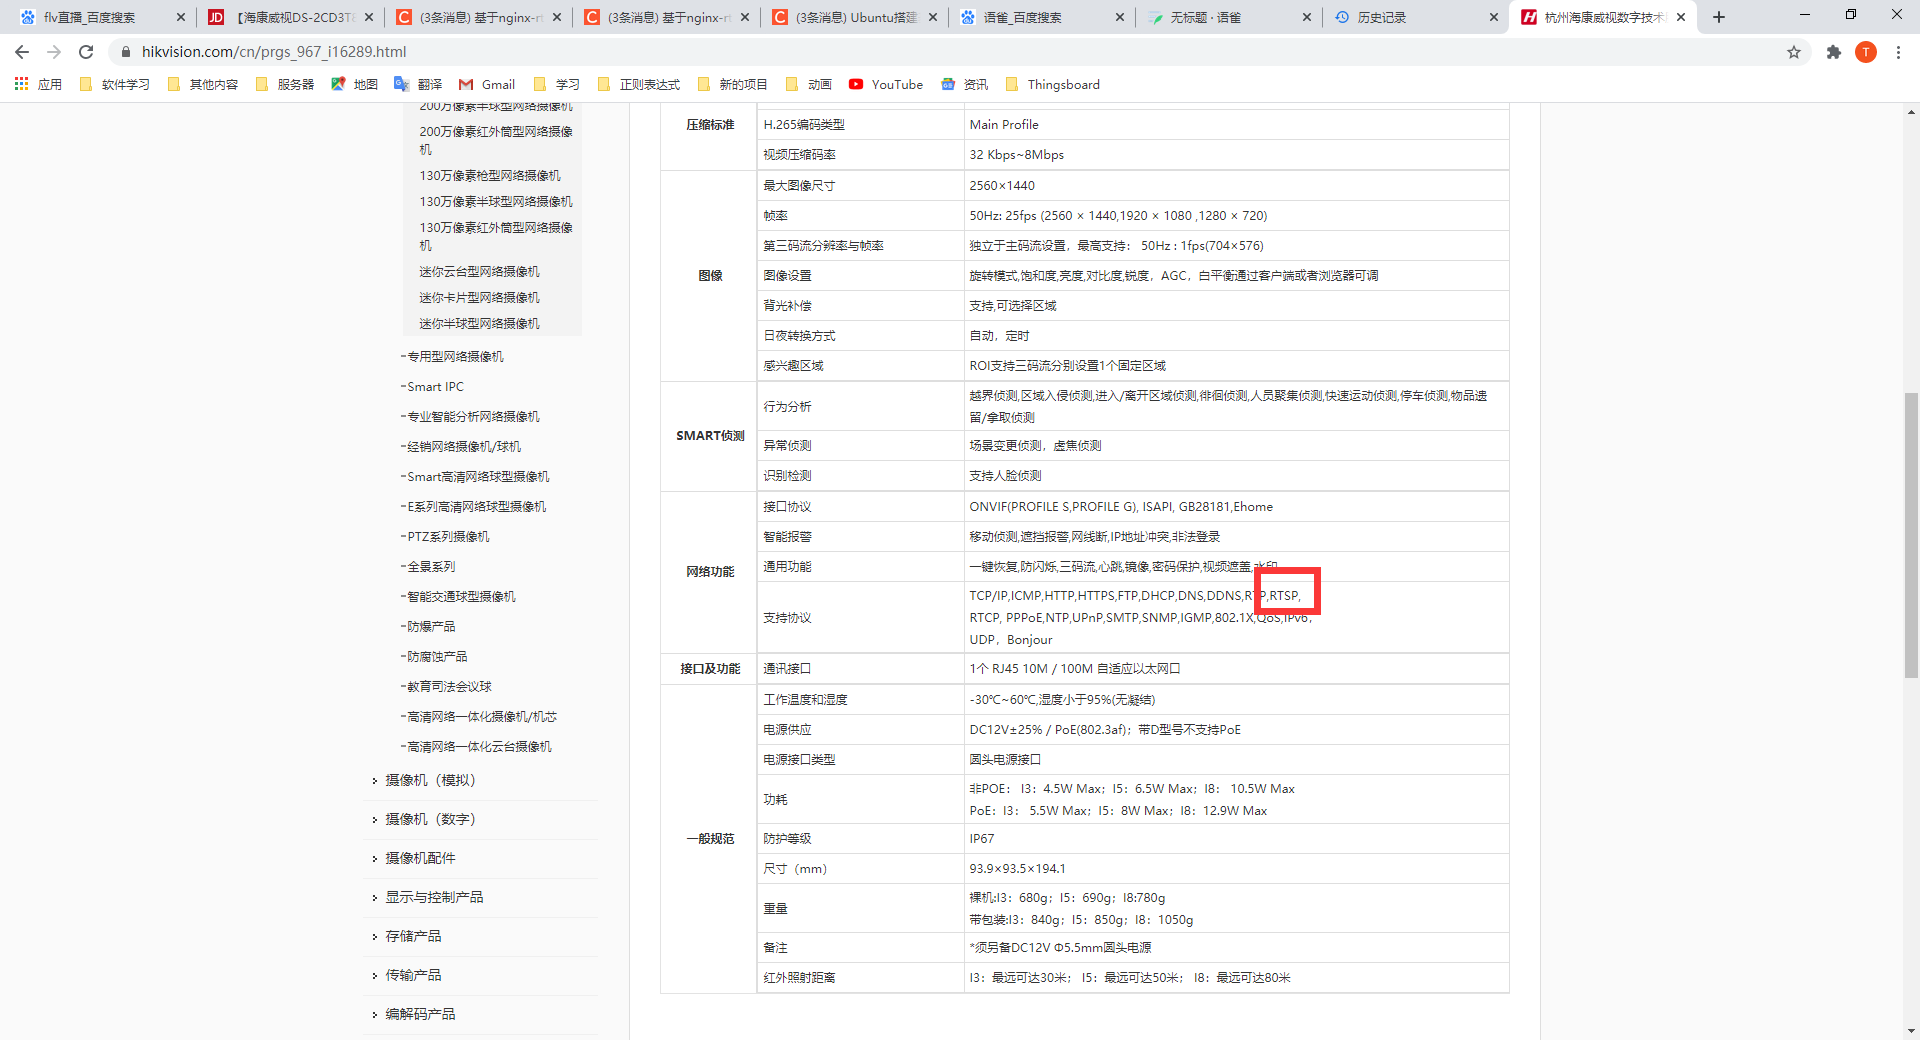Open the extensions puzzle icon

pyautogui.click(x=1833, y=52)
